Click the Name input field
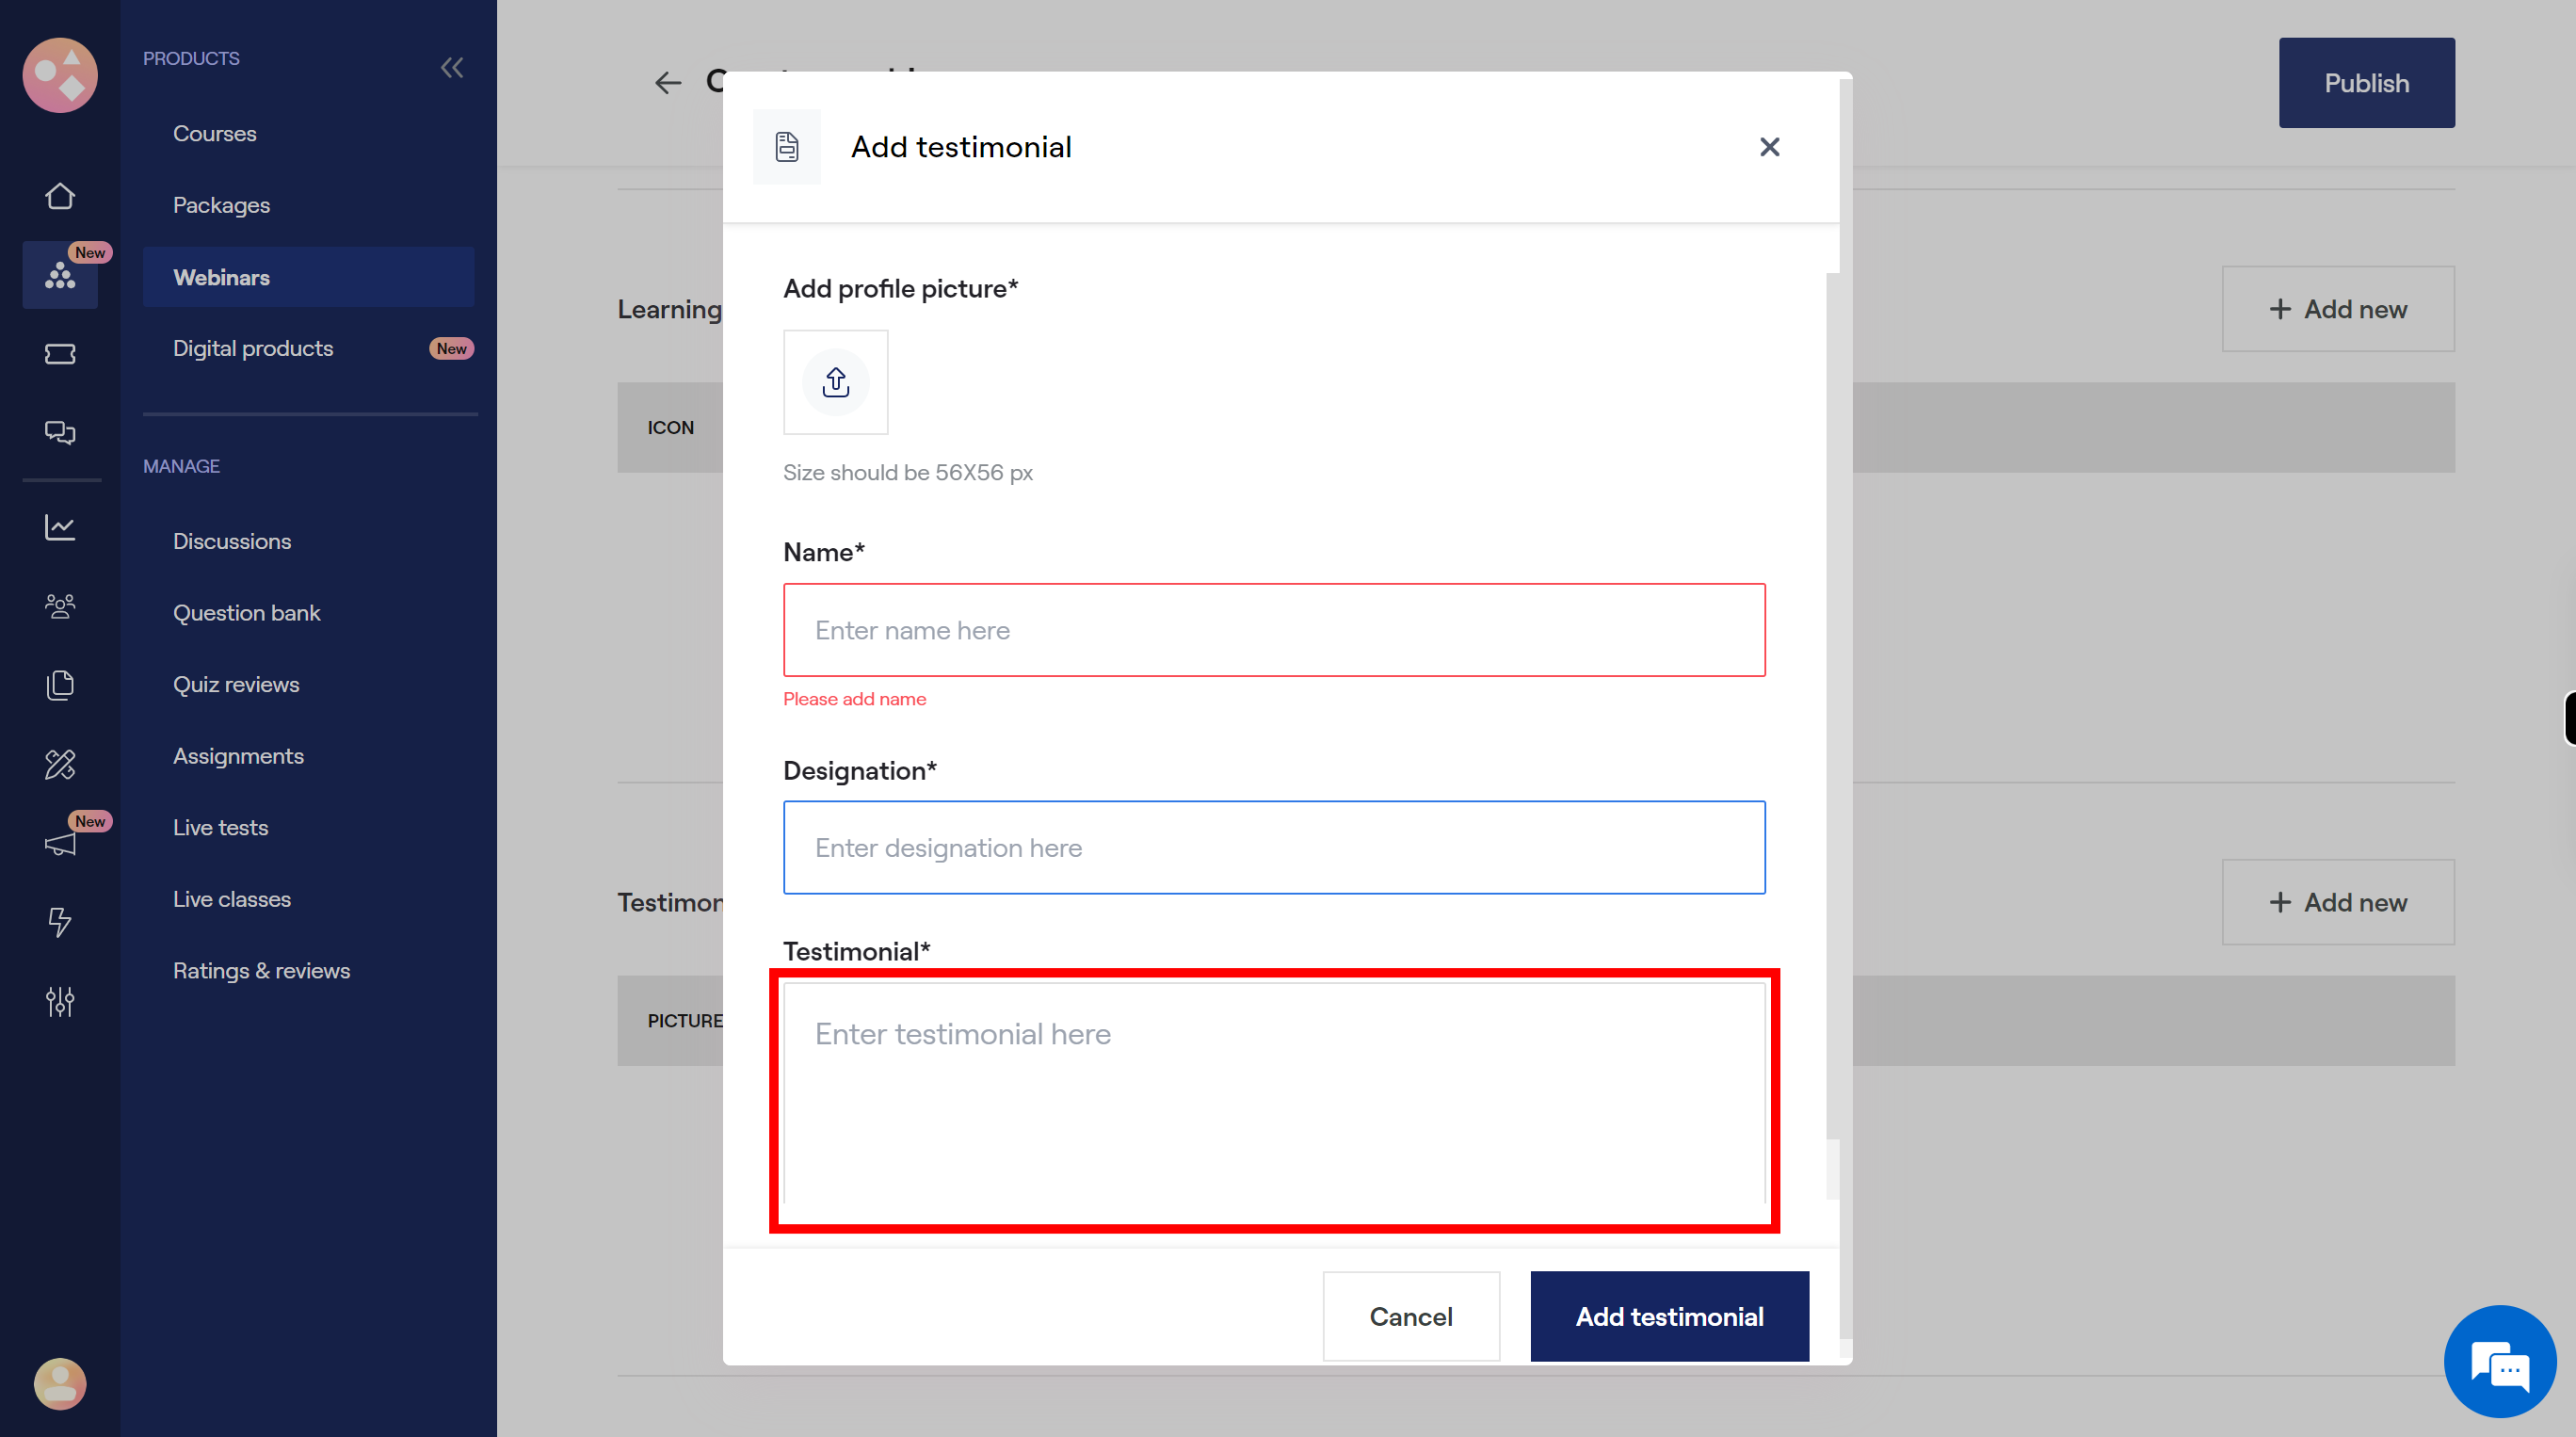2576x1437 pixels. [1274, 630]
